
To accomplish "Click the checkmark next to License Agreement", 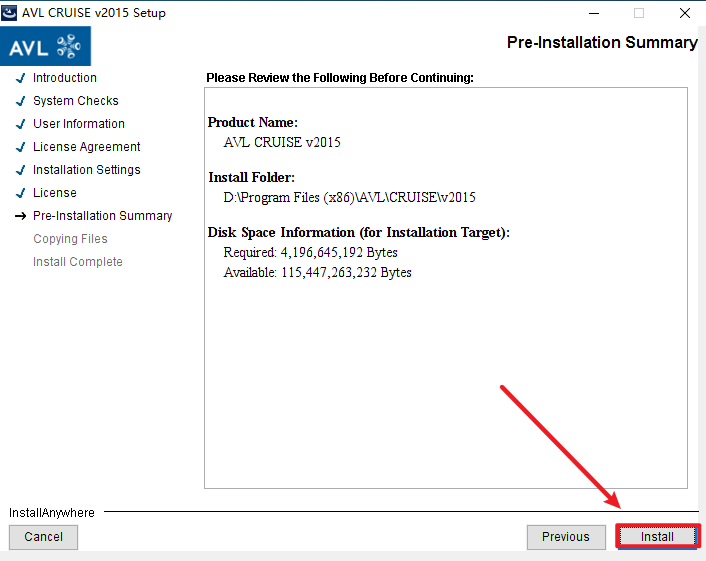I will tap(20, 147).
